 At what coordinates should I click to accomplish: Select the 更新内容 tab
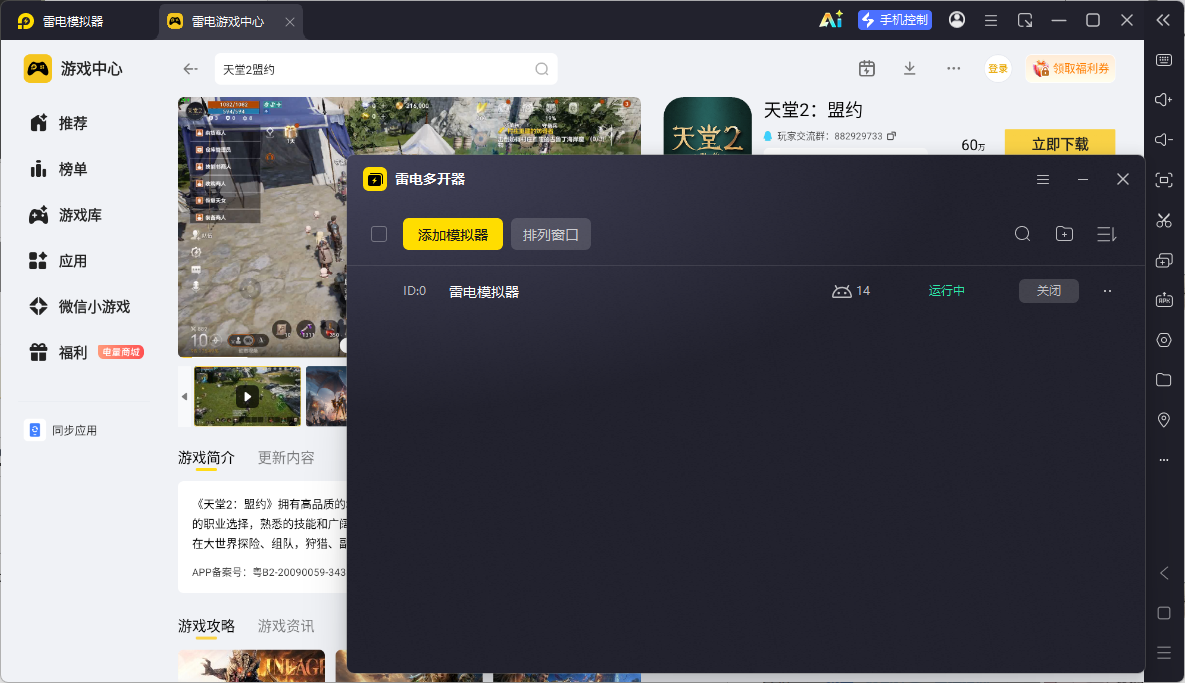click(286, 458)
